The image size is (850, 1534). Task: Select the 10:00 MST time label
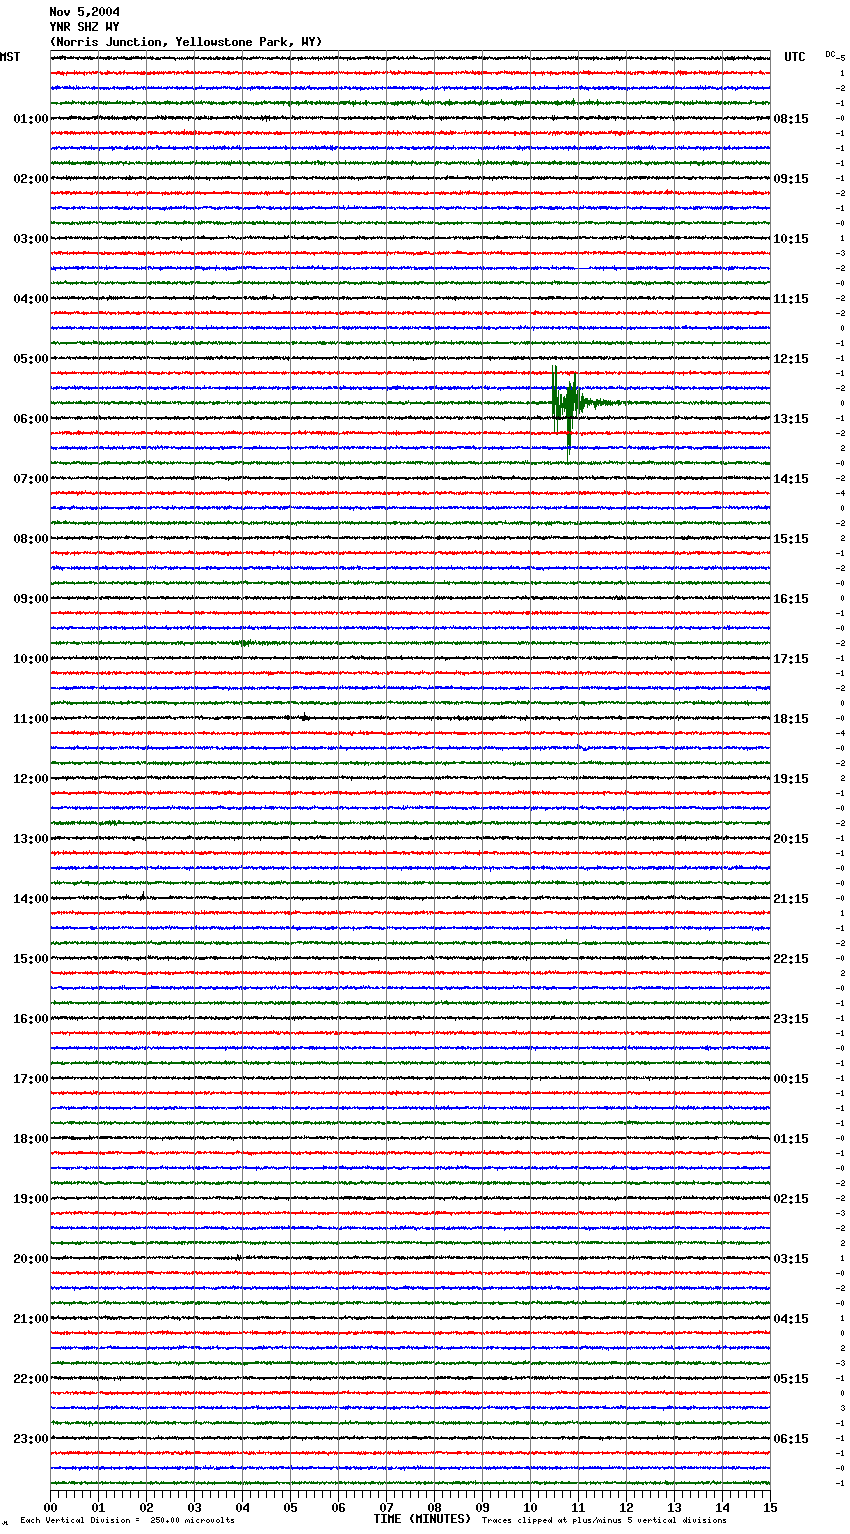pyautogui.click(x=31, y=659)
